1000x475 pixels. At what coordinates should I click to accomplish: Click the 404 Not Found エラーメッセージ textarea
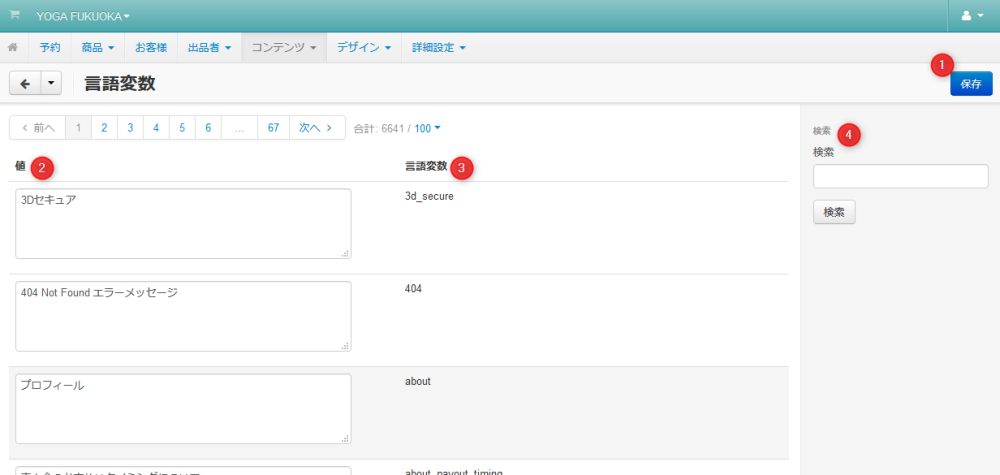[x=183, y=316]
